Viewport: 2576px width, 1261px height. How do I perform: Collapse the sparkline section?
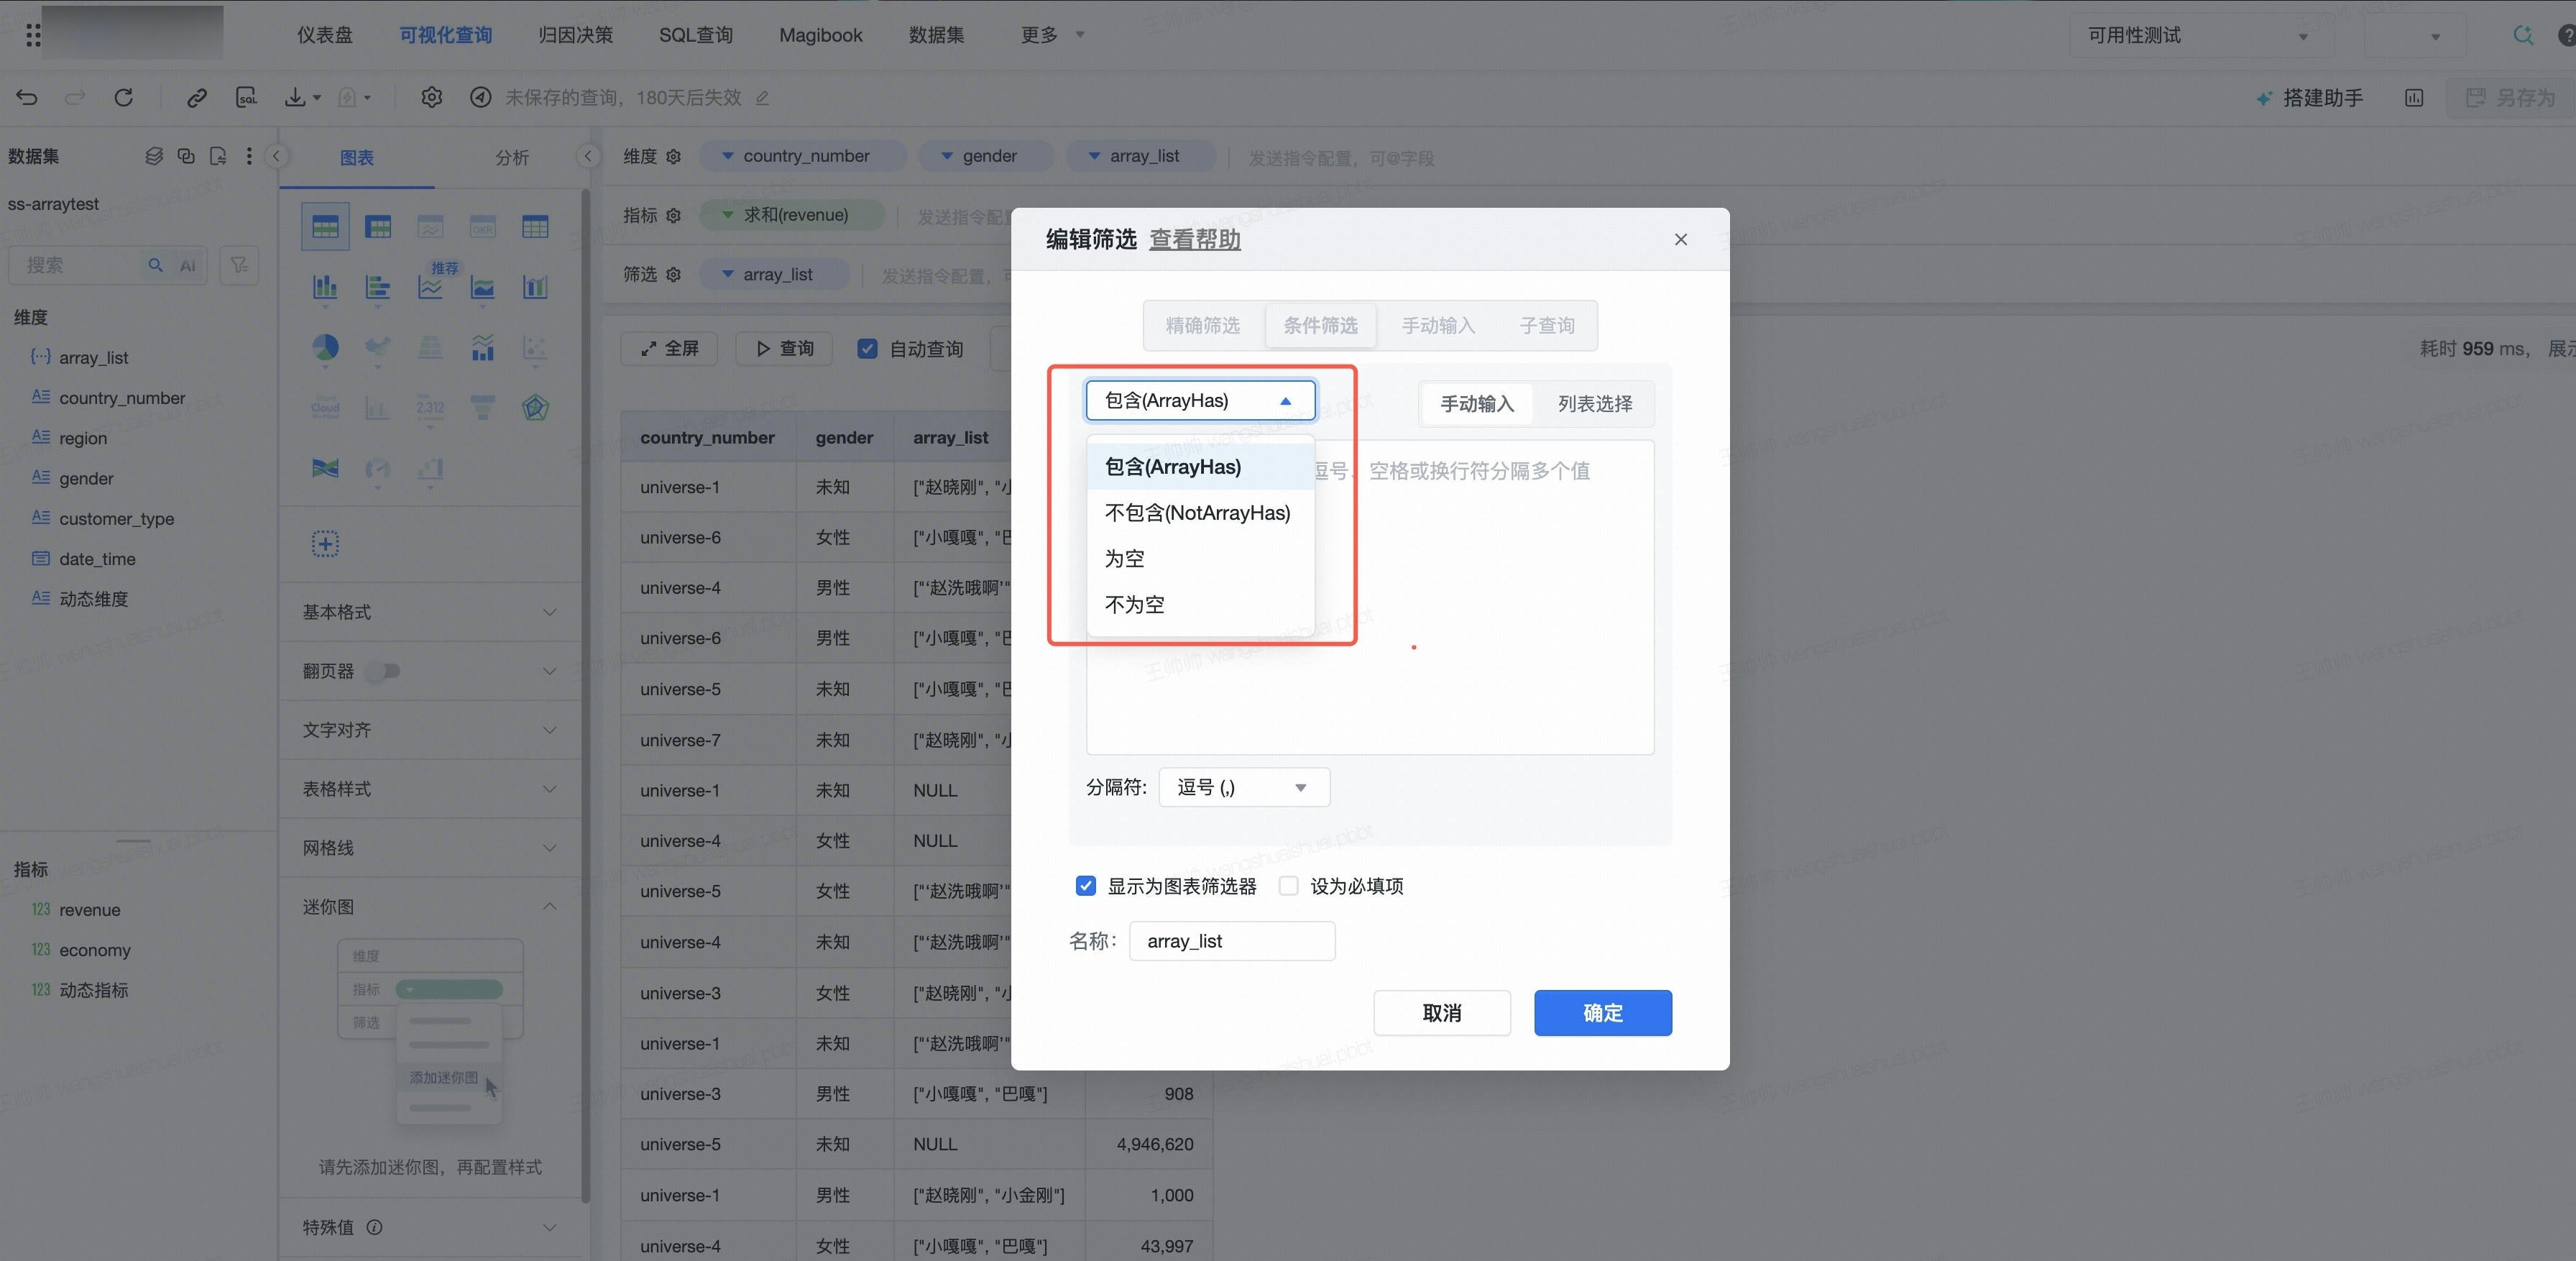[x=430, y=907]
